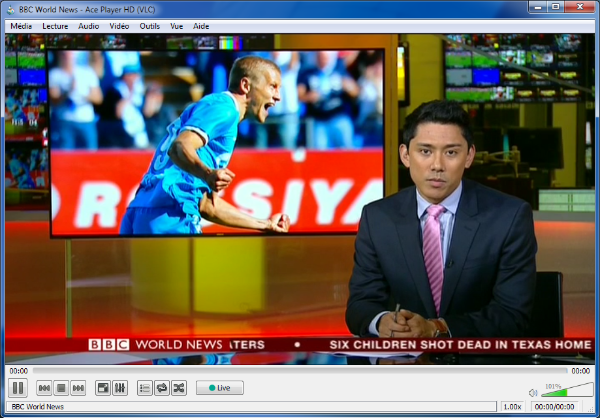Skip to the previous media item
The image size is (600, 418).
coord(44,388)
